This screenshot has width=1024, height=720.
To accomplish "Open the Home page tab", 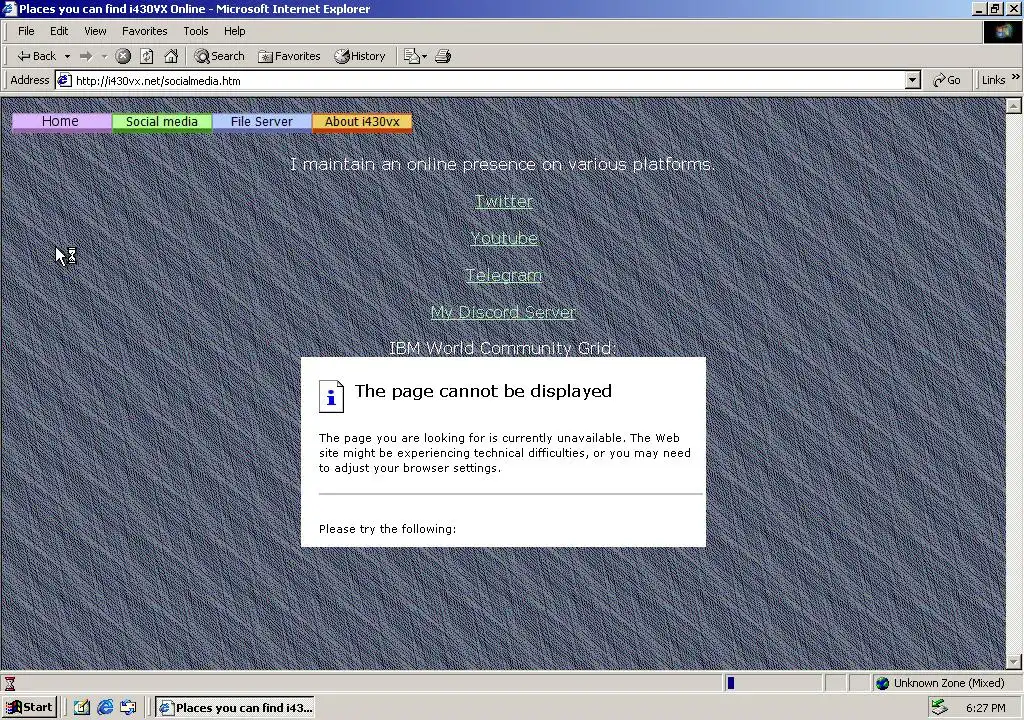I will pos(61,122).
